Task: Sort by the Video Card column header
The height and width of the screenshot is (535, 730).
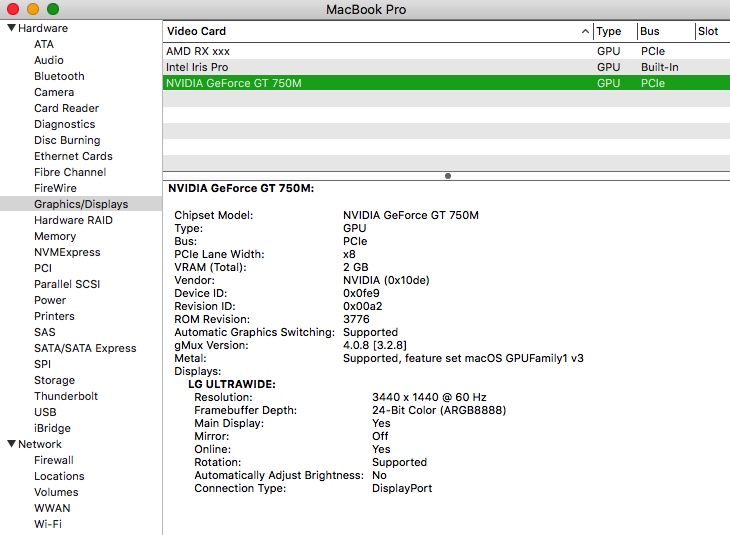Action: pos(378,31)
